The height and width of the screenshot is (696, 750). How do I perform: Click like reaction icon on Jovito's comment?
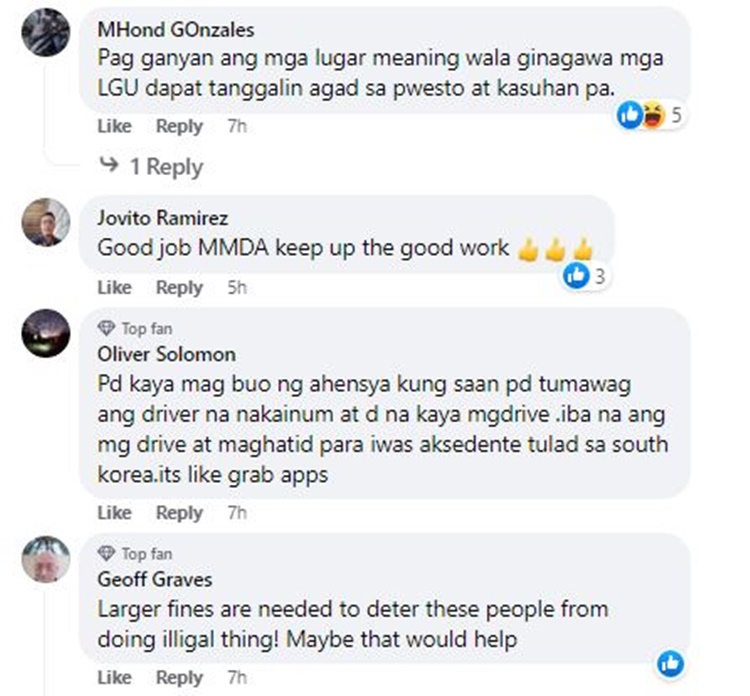pyautogui.click(x=576, y=276)
